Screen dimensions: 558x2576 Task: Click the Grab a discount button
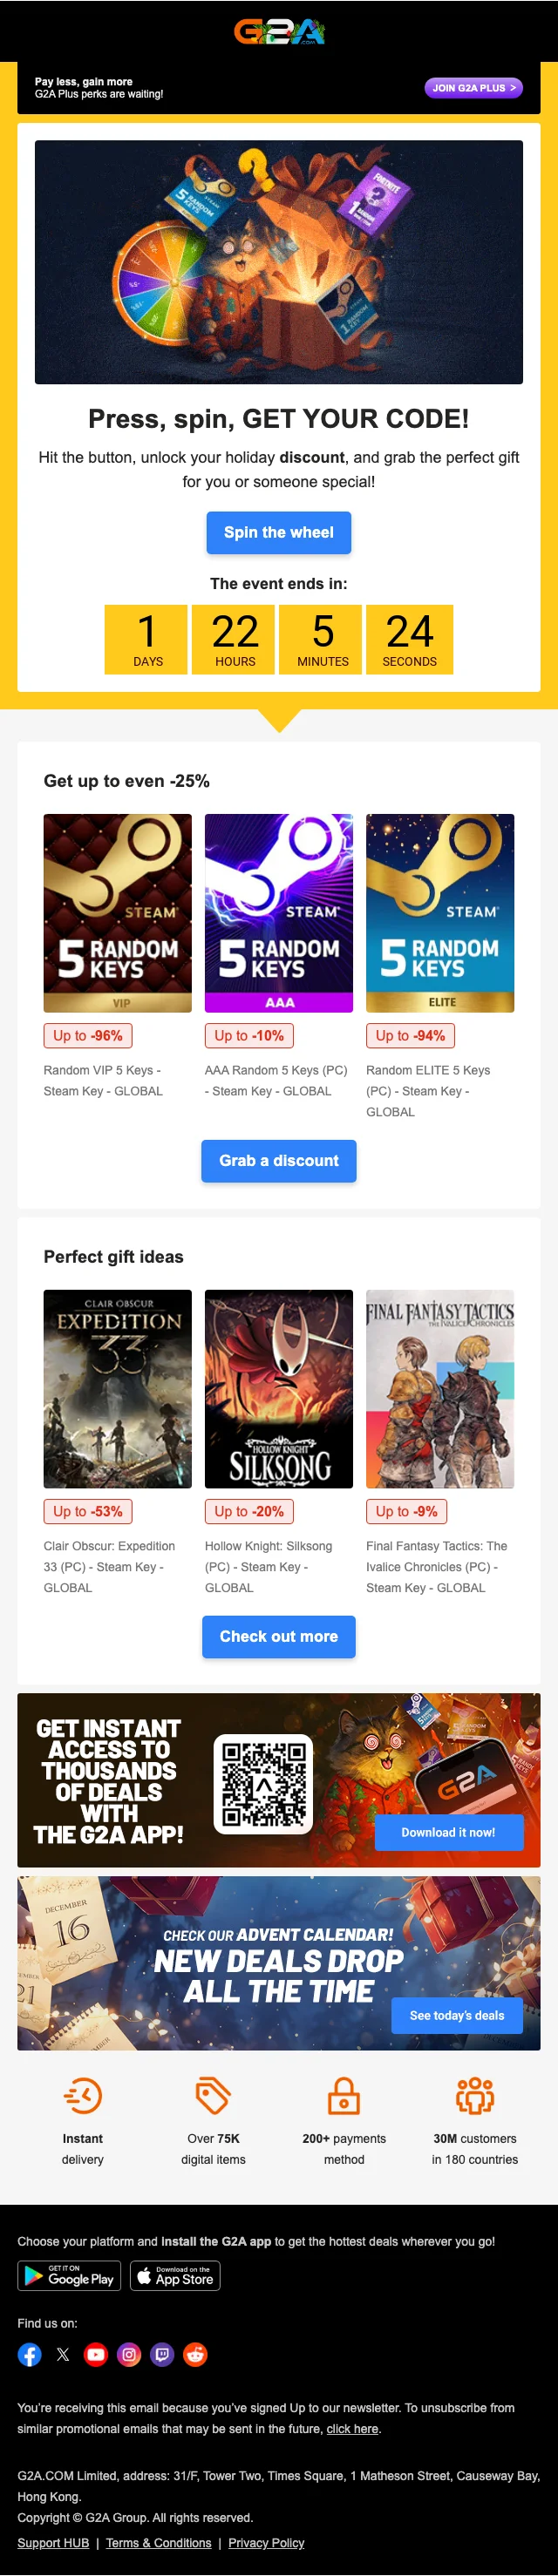coord(279,1160)
